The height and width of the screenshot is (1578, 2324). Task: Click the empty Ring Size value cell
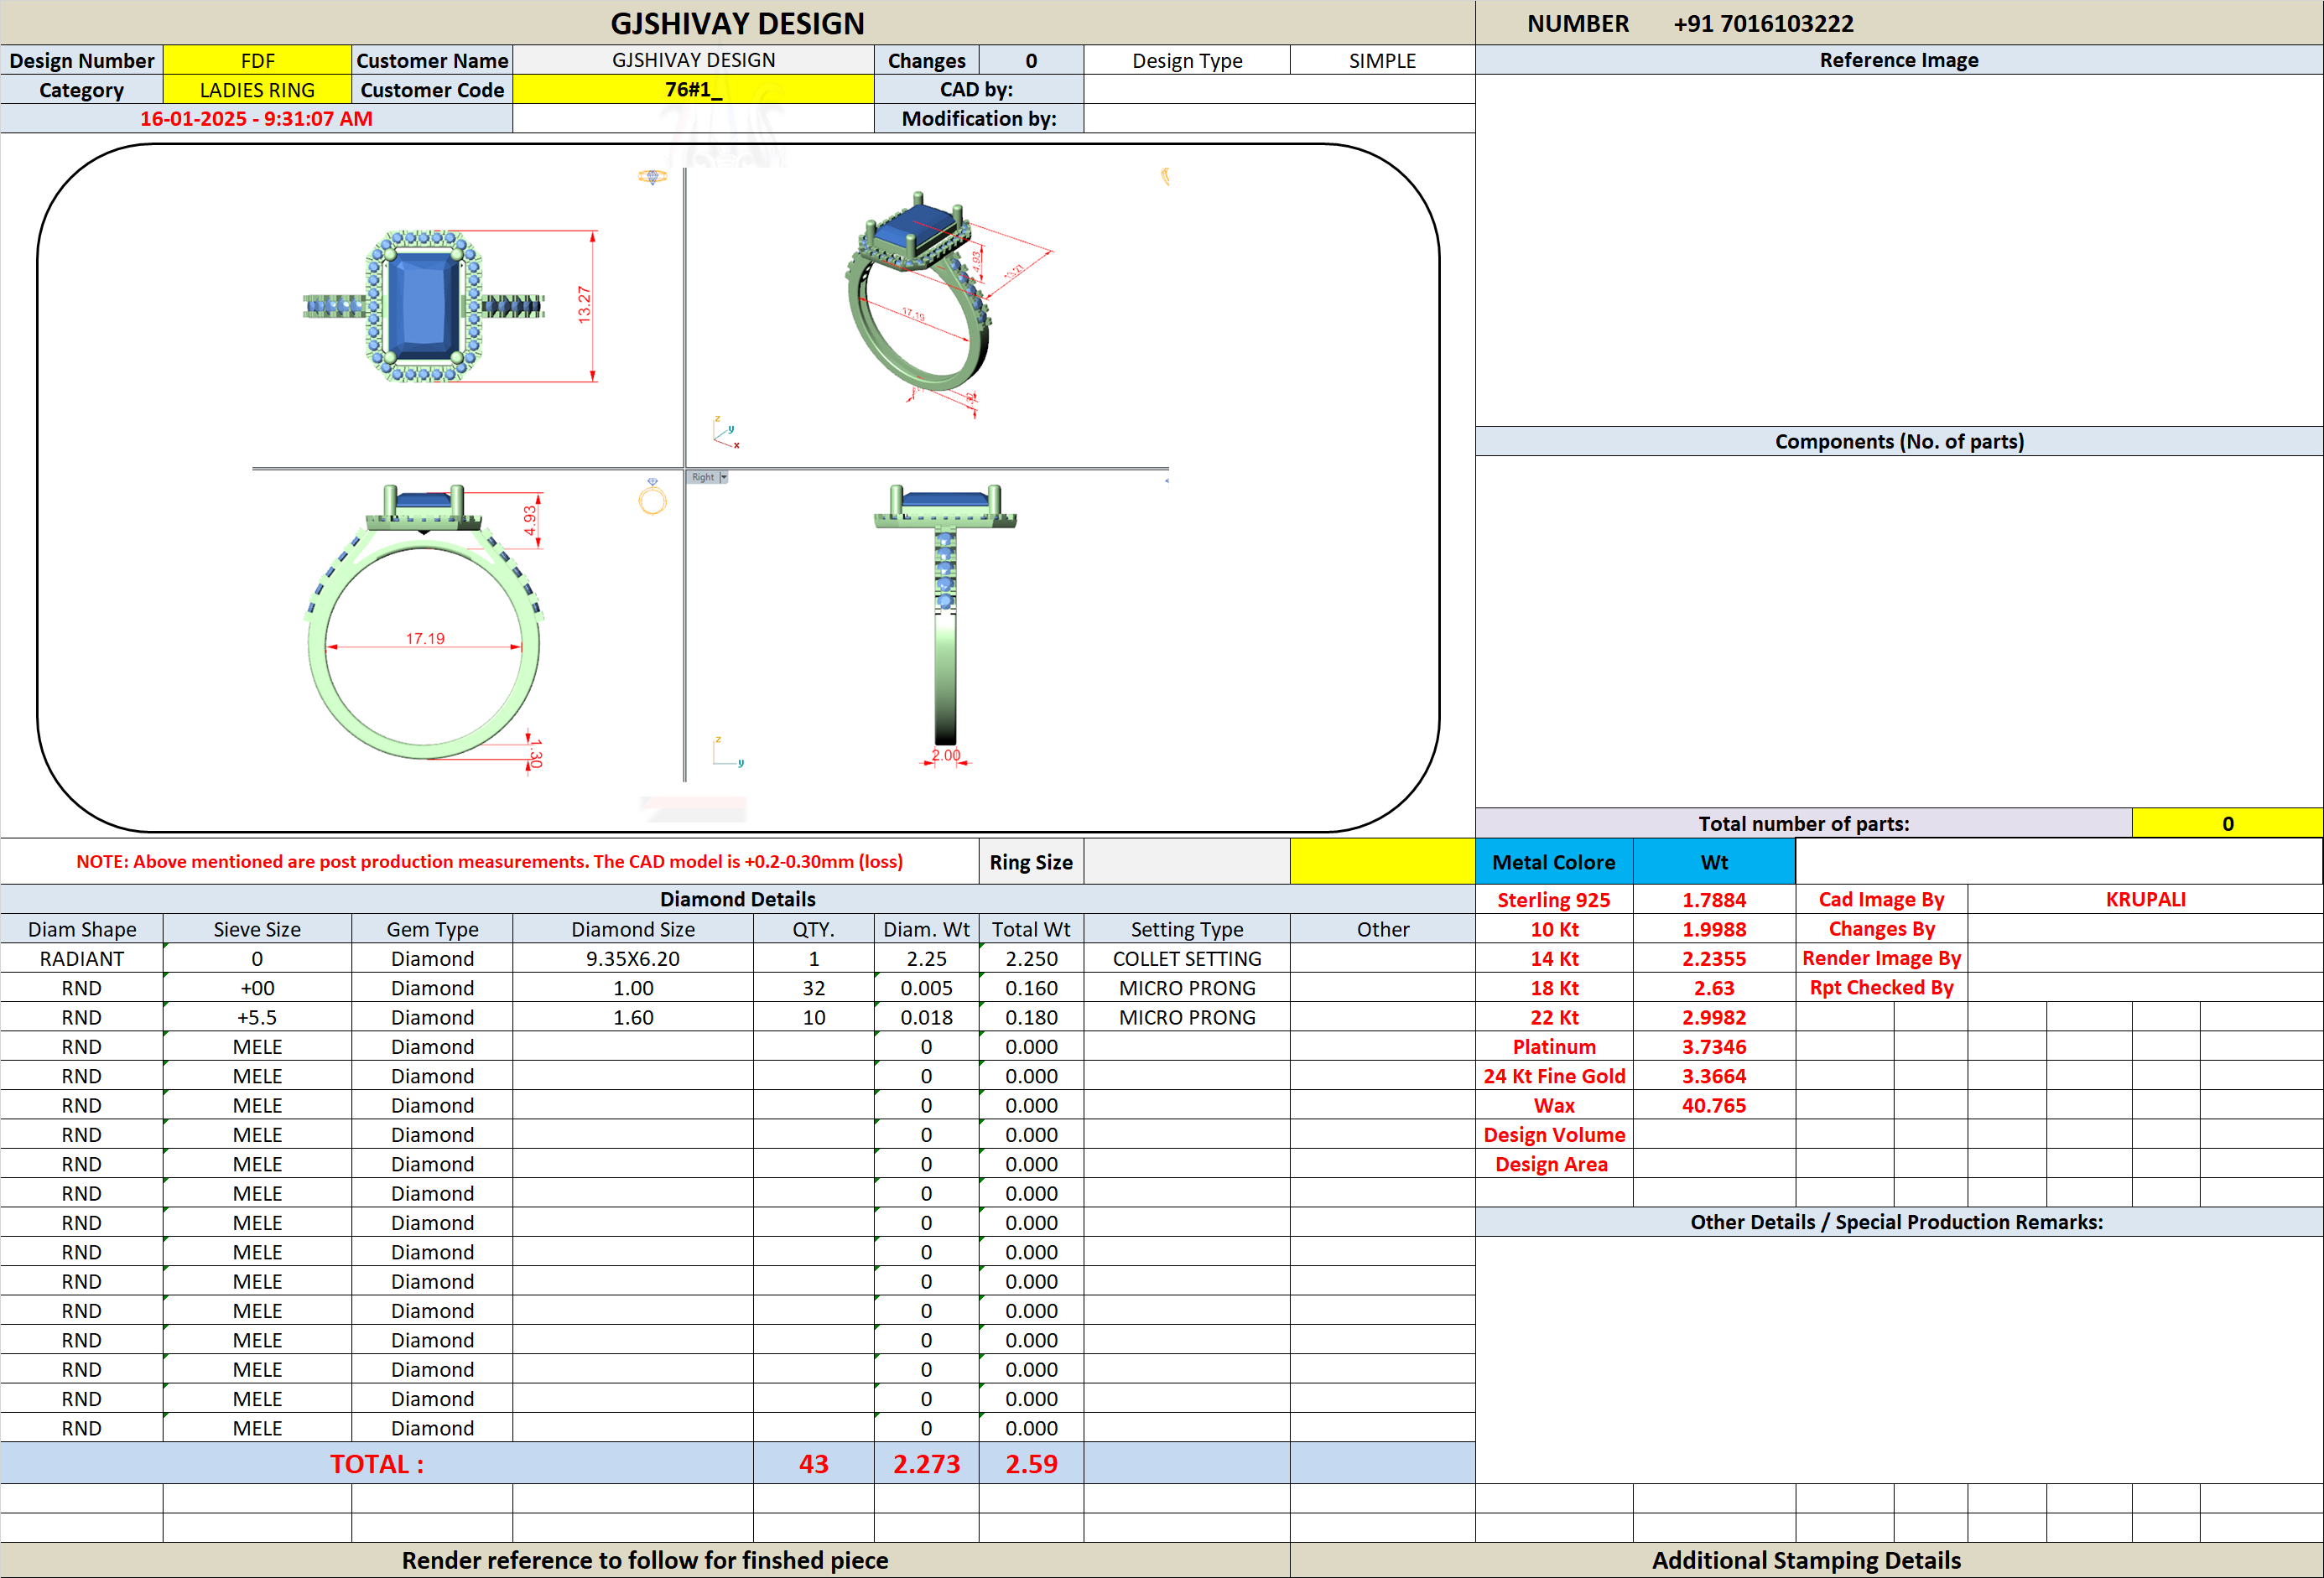tap(1187, 862)
